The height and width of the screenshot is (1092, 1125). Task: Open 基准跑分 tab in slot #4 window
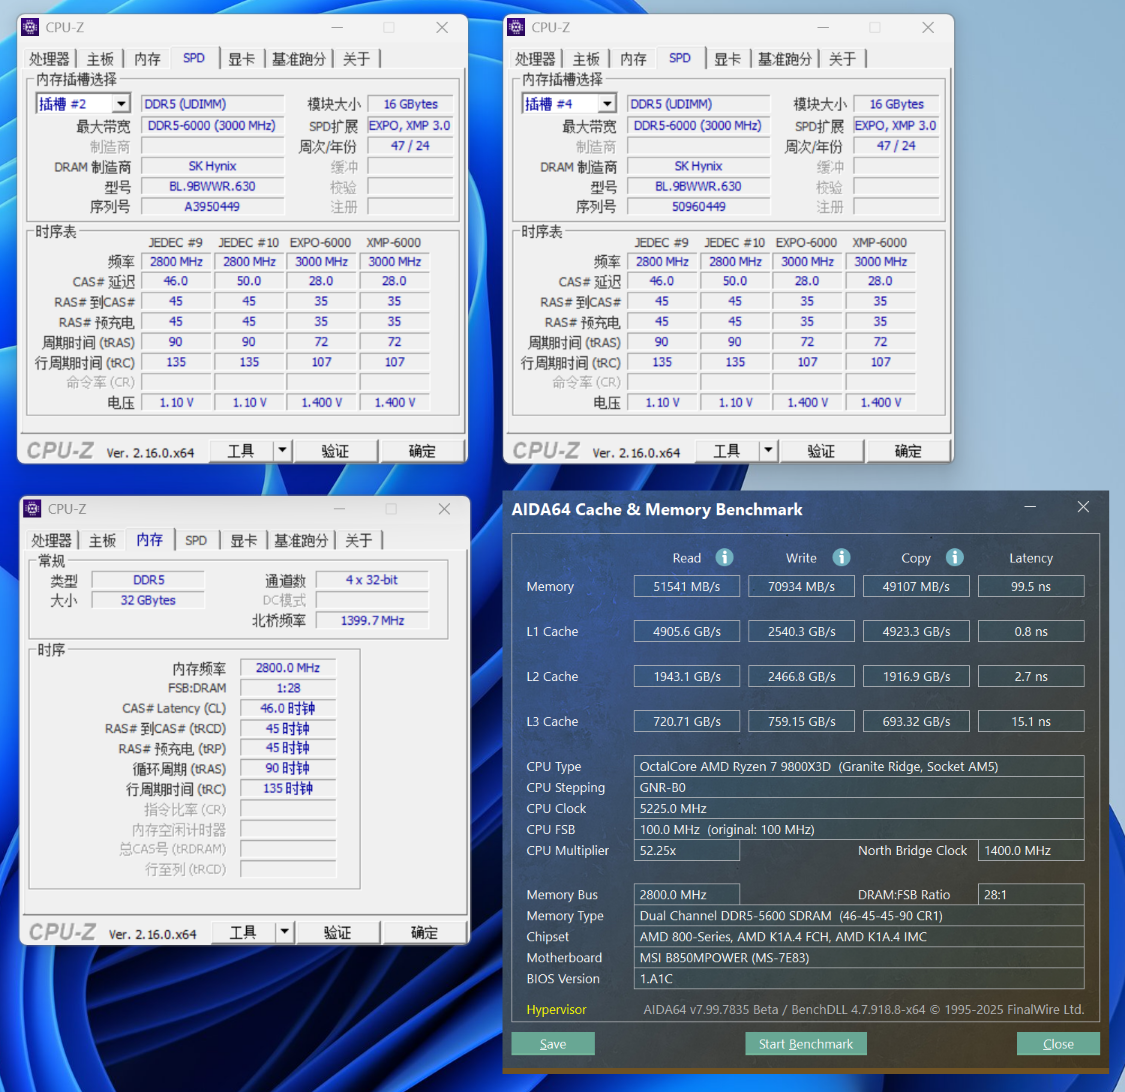point(785,59)
